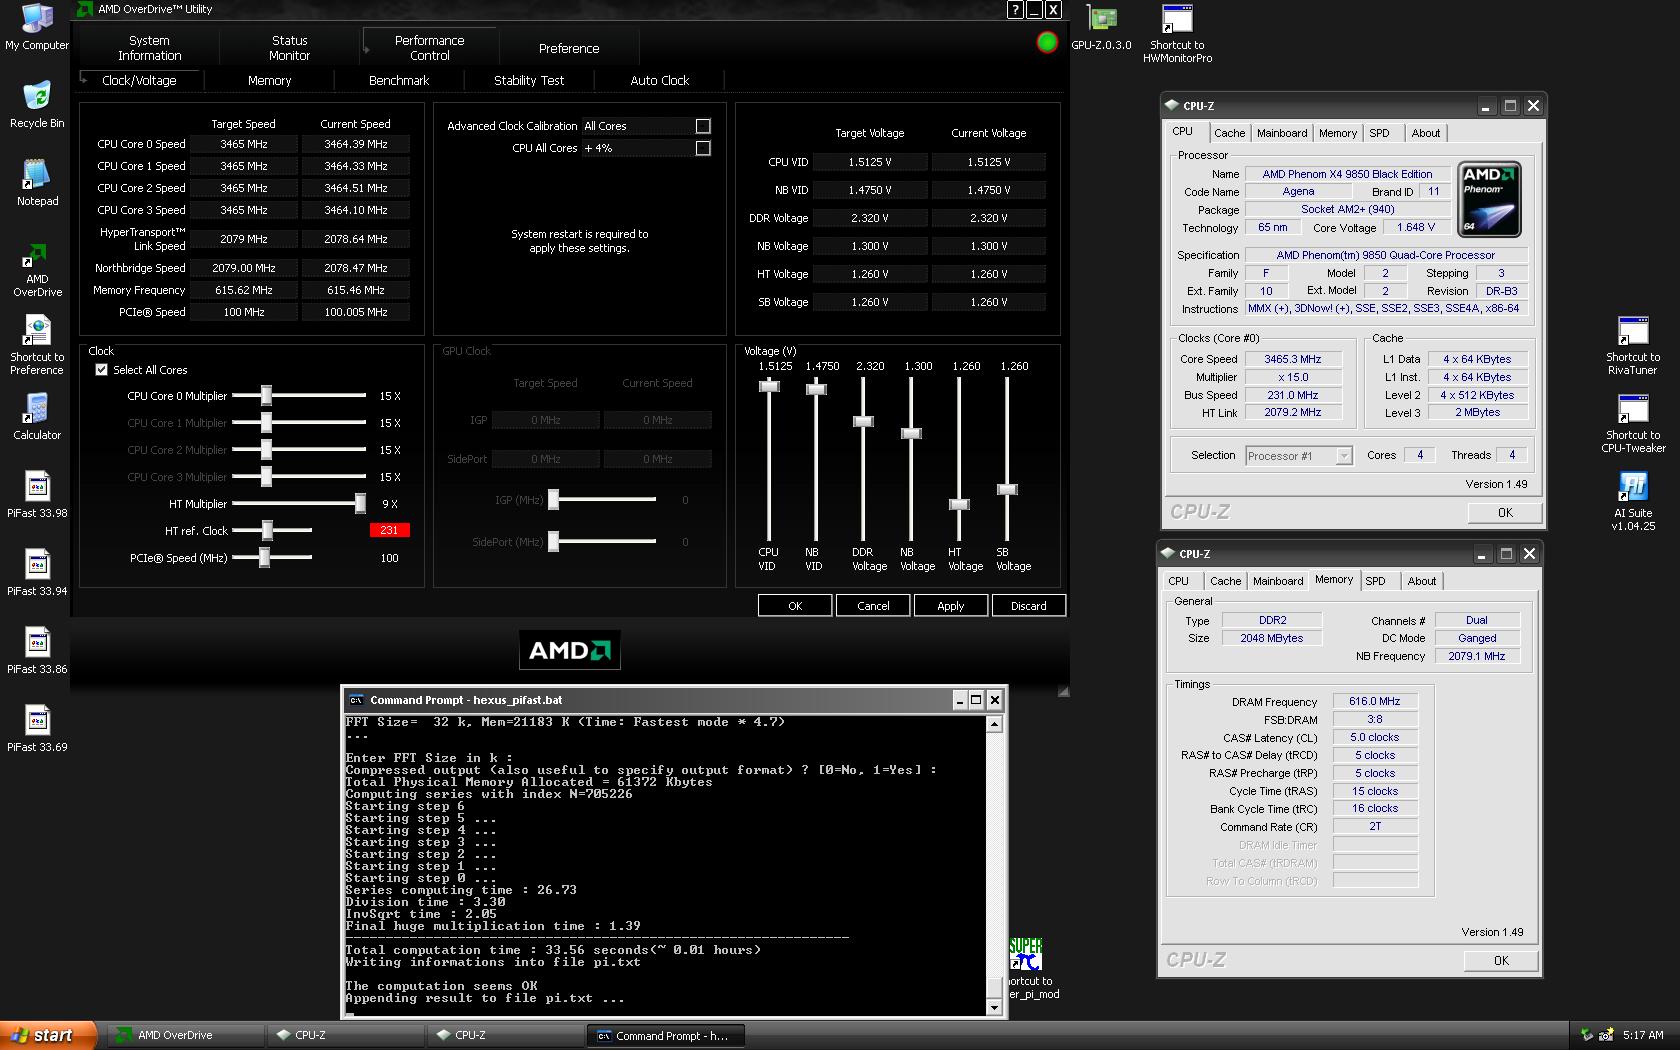Open the PiFast 33.69 file icon
This screenshot has width=1680, height=1050.
pyautogui.click(x=37, y=728)
